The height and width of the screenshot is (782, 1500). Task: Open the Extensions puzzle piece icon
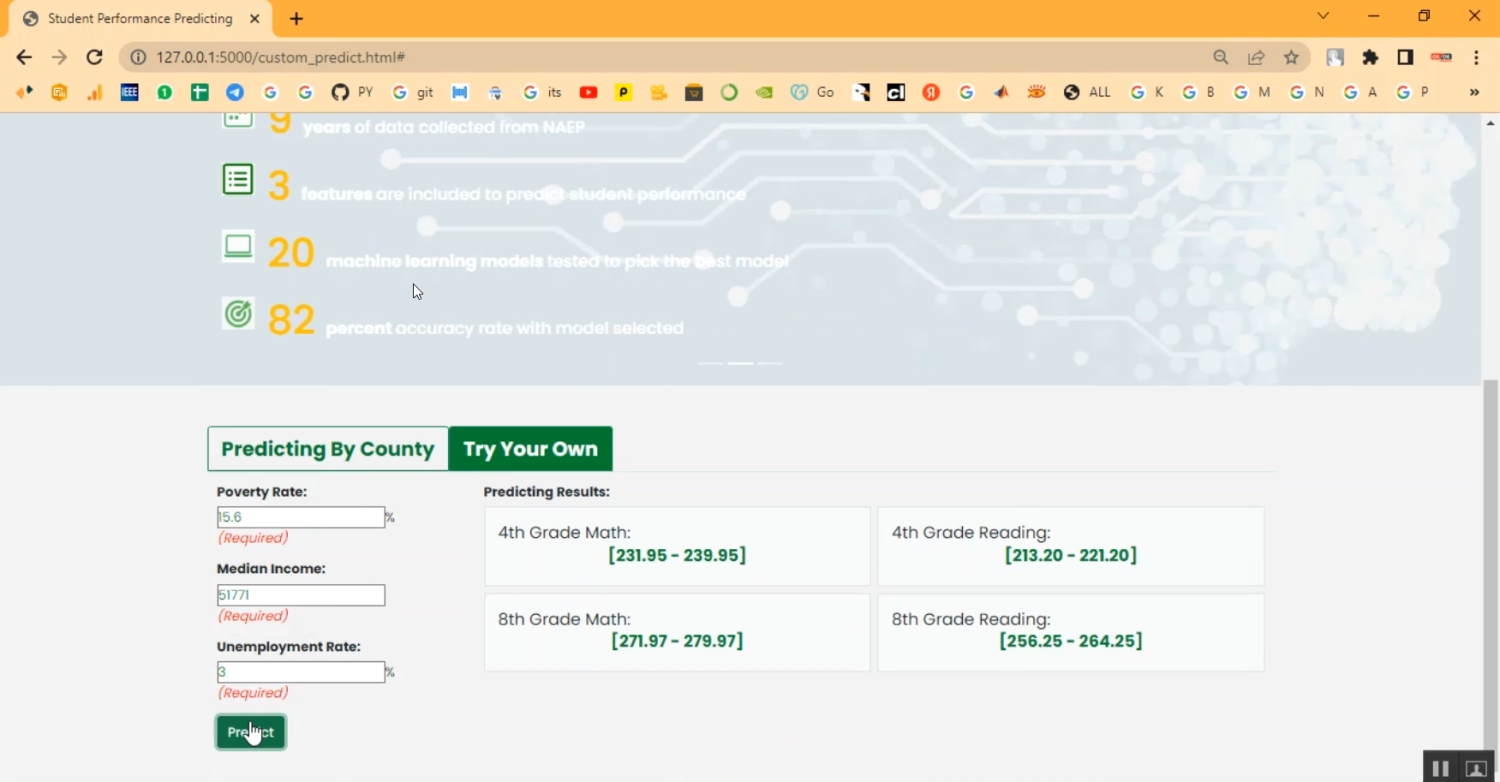click(x=1370, y=57)
